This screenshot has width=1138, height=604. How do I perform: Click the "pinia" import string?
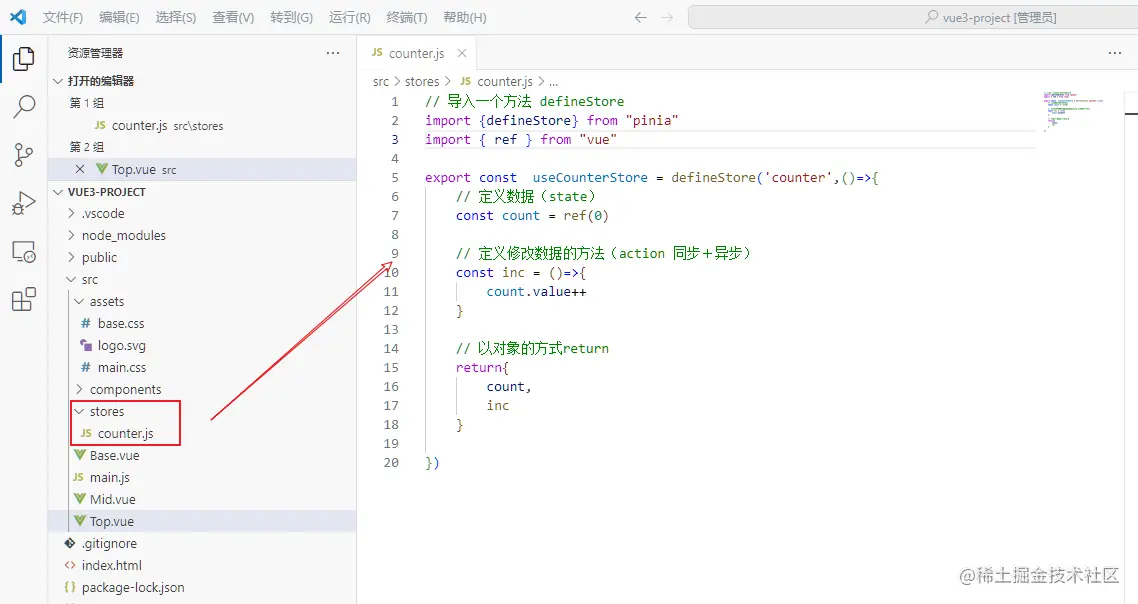[652, 120]
